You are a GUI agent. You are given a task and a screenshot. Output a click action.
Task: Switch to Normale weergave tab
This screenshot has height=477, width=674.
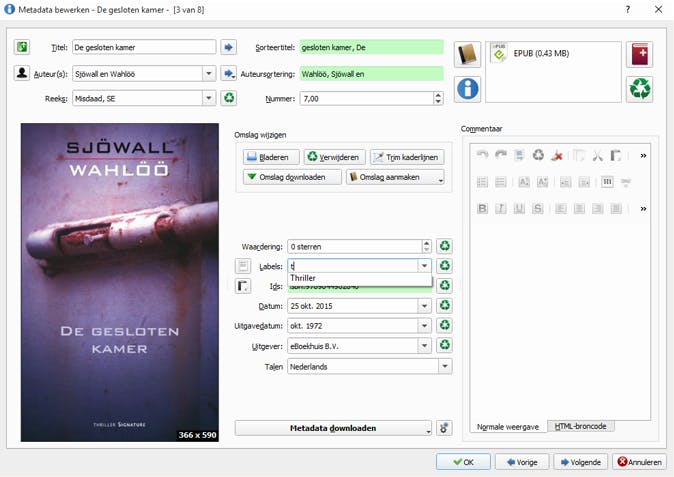pyautogui.click(x=508, y=427)
